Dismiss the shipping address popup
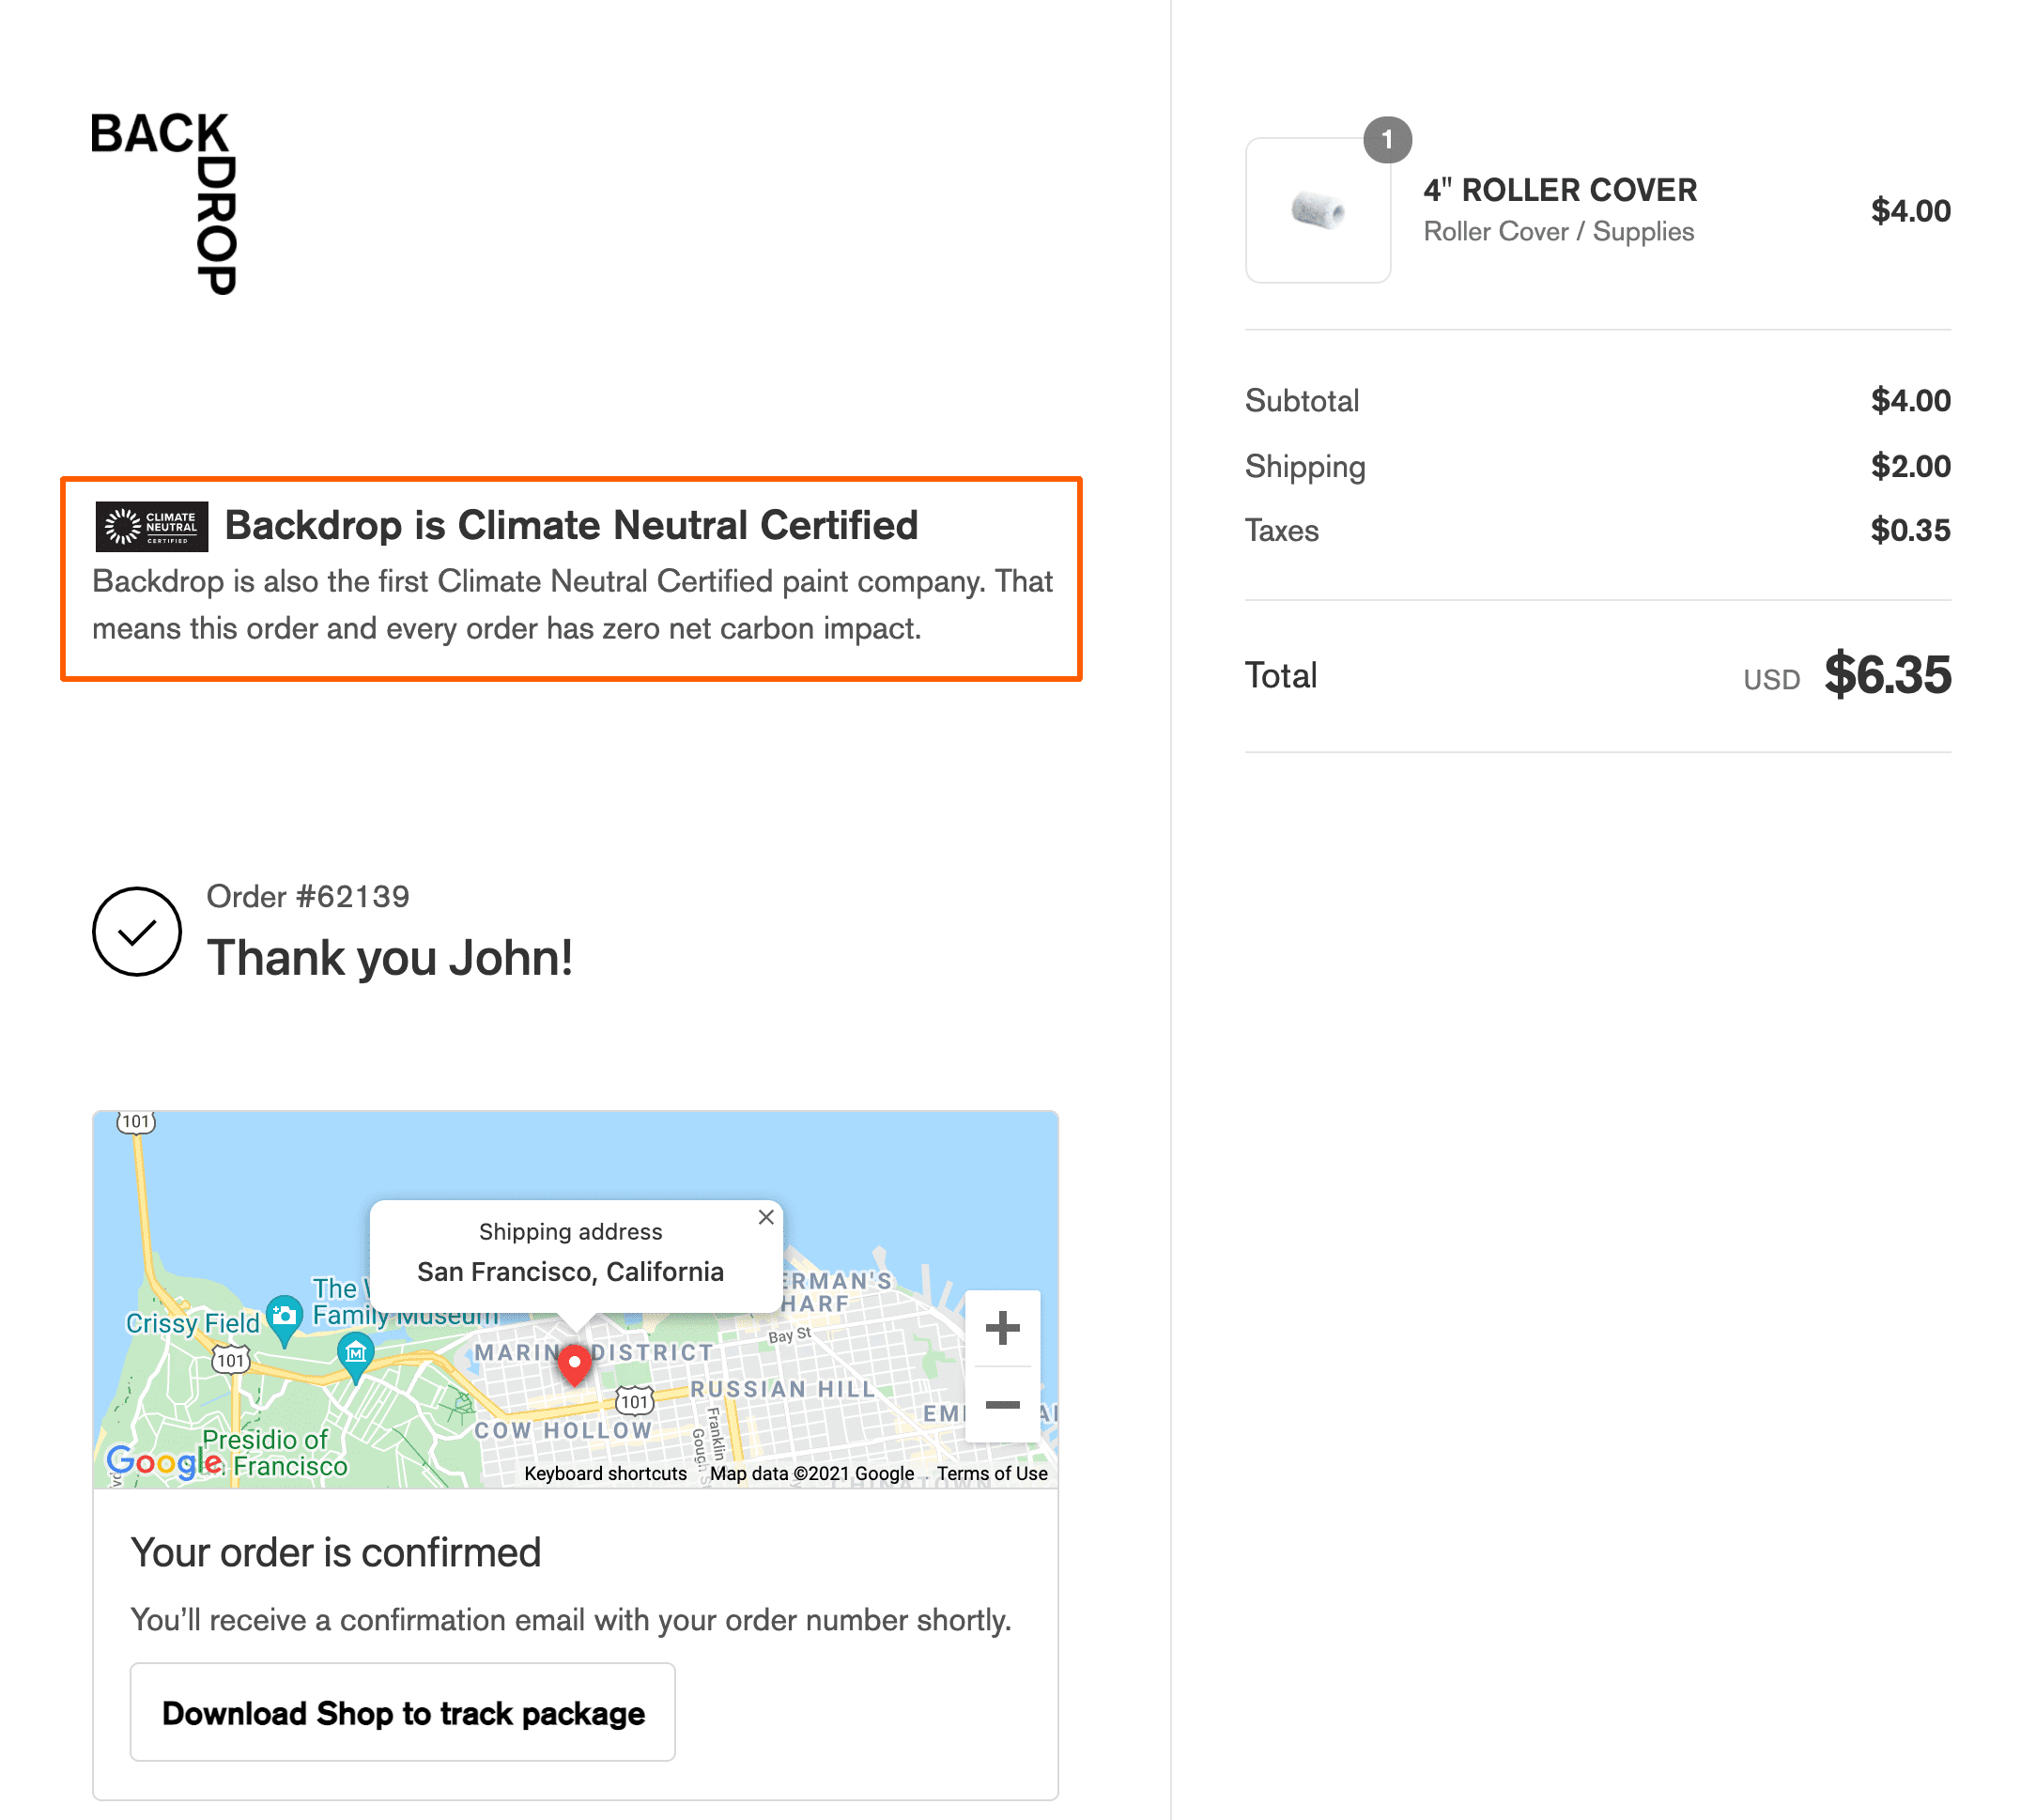This screenshot has width=2036, height=1820. coord(766,1217)
